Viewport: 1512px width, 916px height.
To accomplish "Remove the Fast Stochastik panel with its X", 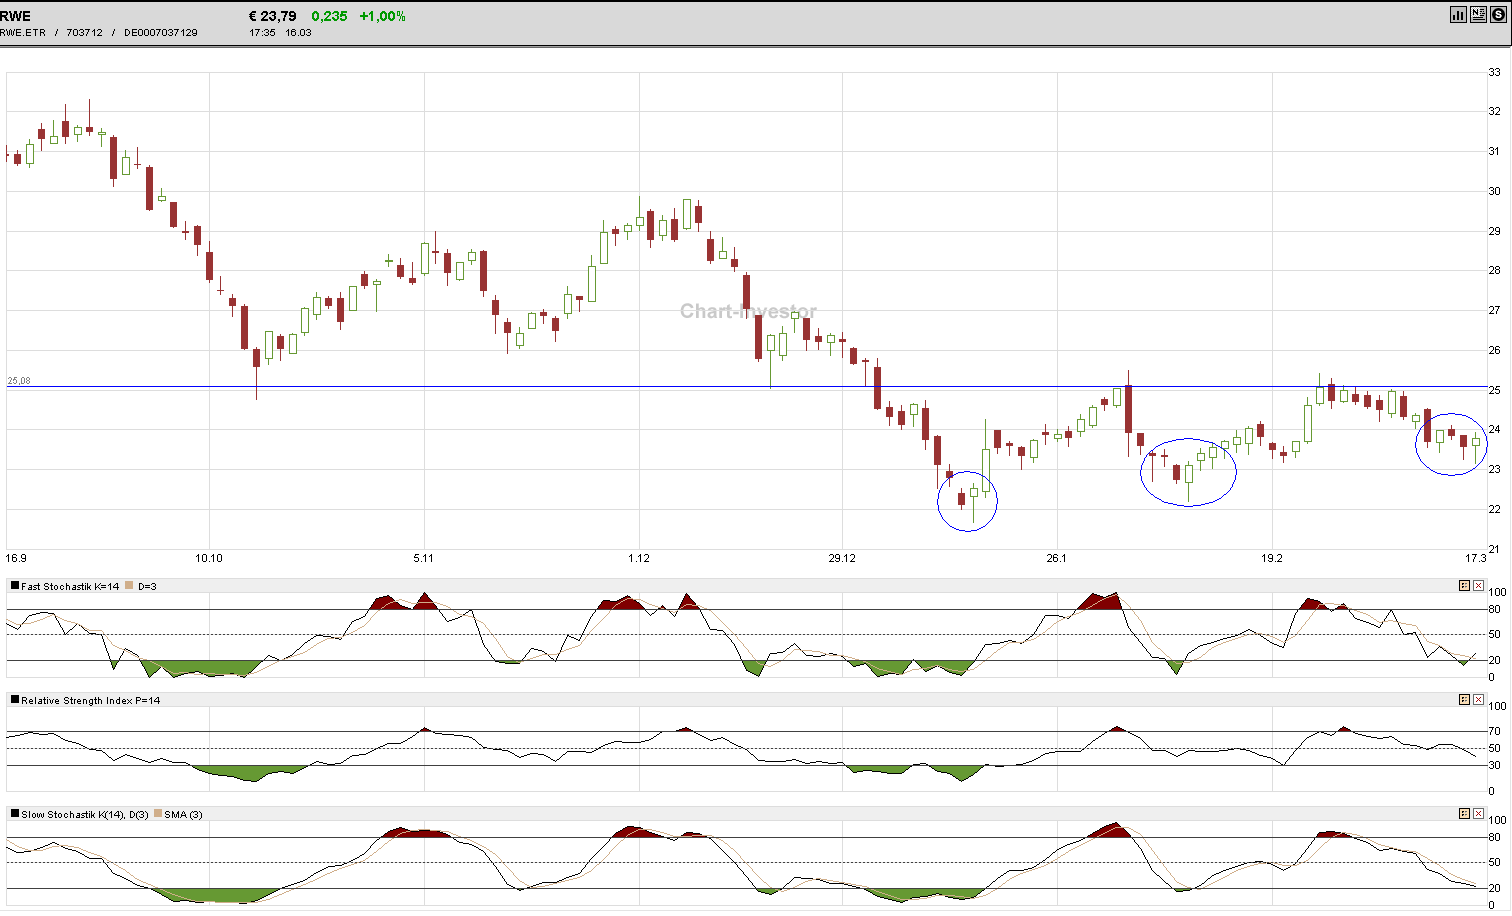I will click(1478, 585).
